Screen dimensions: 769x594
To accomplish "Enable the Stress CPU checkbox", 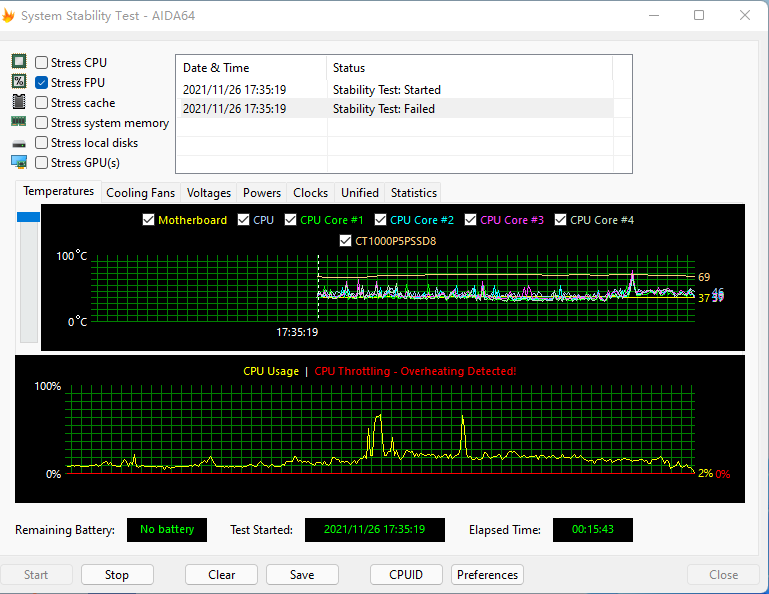I will [x=42, y=63].
